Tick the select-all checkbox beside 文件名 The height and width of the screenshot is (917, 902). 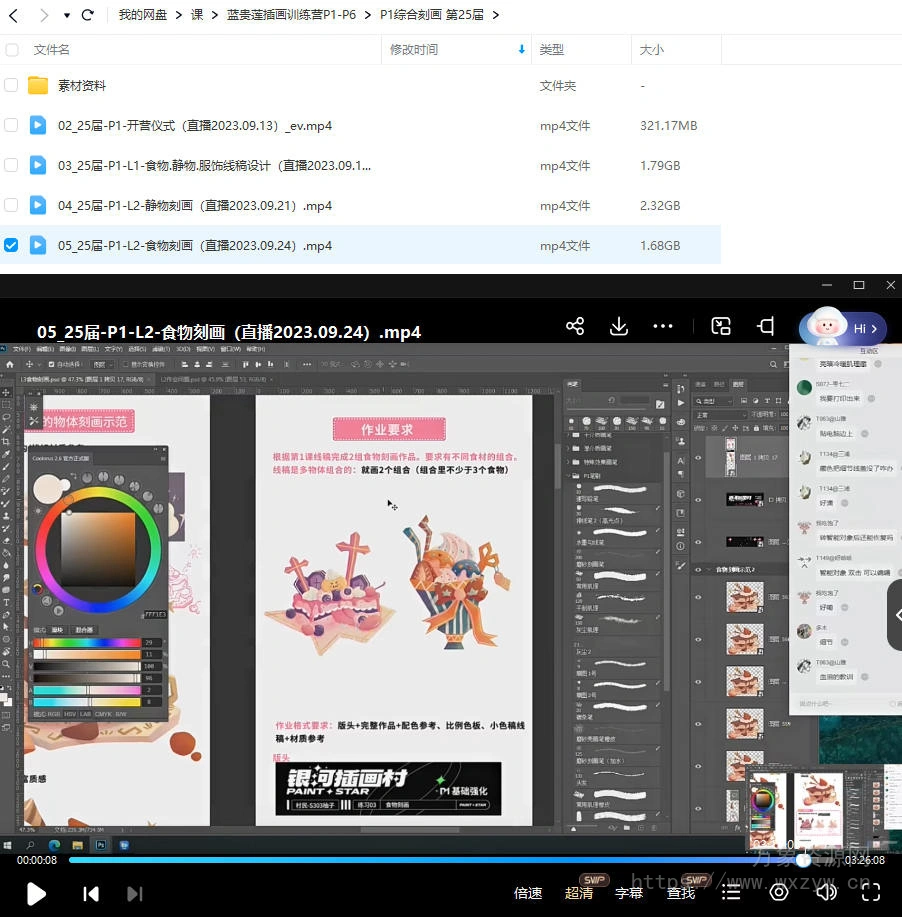point(11,50)
